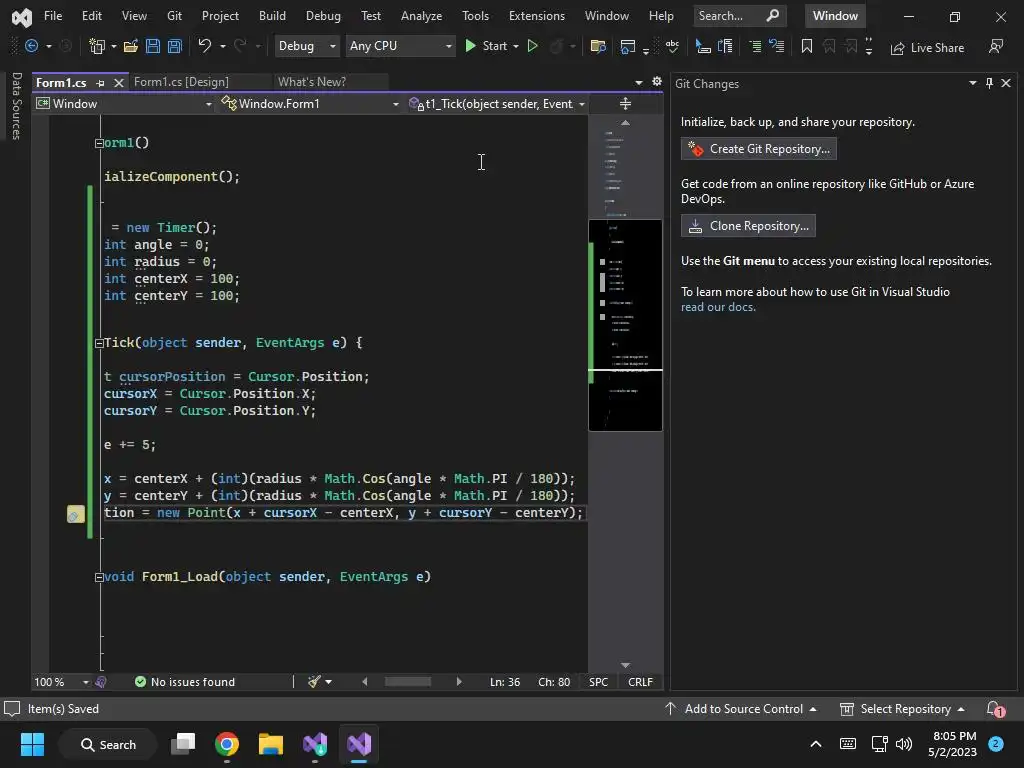This screenshot has width=1024, height=768.
Task: Click the green No issues found checkmark
Action: [140, 682]
